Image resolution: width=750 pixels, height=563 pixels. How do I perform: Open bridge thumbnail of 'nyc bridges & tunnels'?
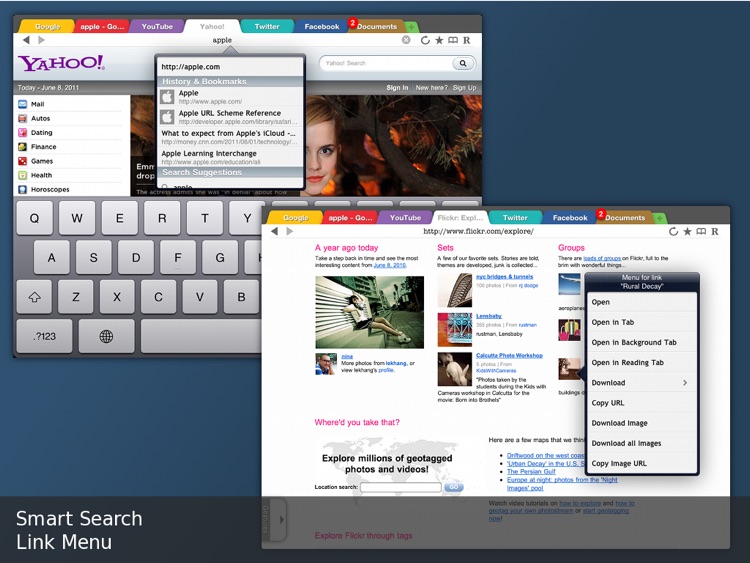coord(455,290)
